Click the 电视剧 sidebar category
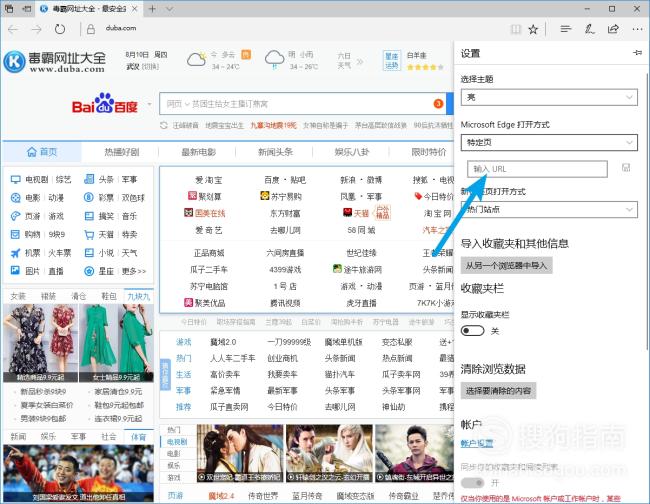Viewport: 650px width, 504px height. click(36, 179)
